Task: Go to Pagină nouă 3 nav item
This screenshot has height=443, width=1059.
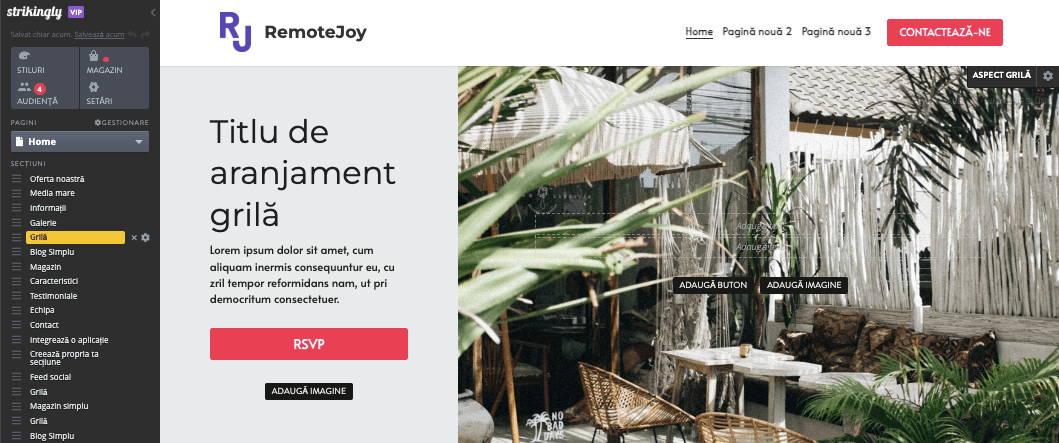Action: pyautogui.click(x=836, y=31)
